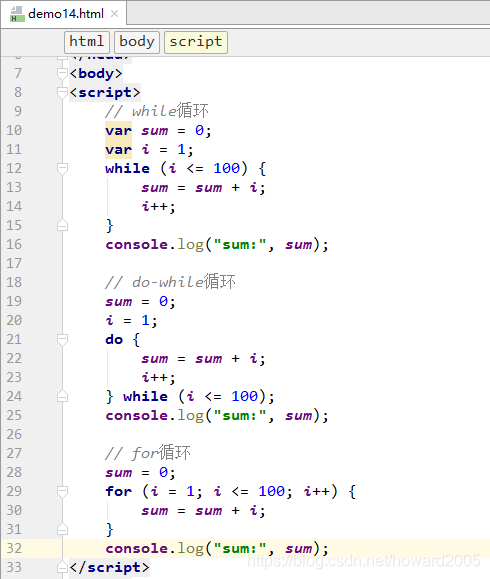This screenshot has height=579, width=490.
Task: Close the demo14.html tab
Action: (x=114, y=14)
